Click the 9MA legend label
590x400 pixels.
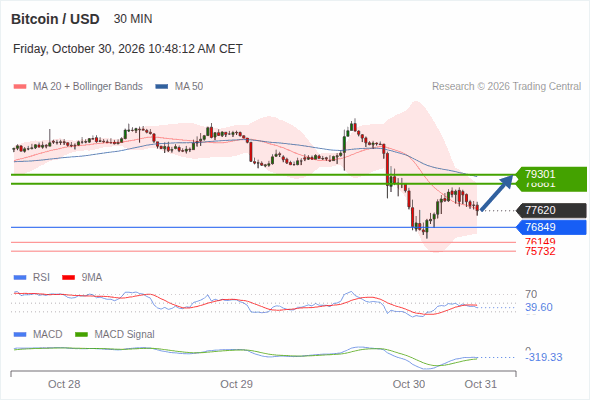92,278
